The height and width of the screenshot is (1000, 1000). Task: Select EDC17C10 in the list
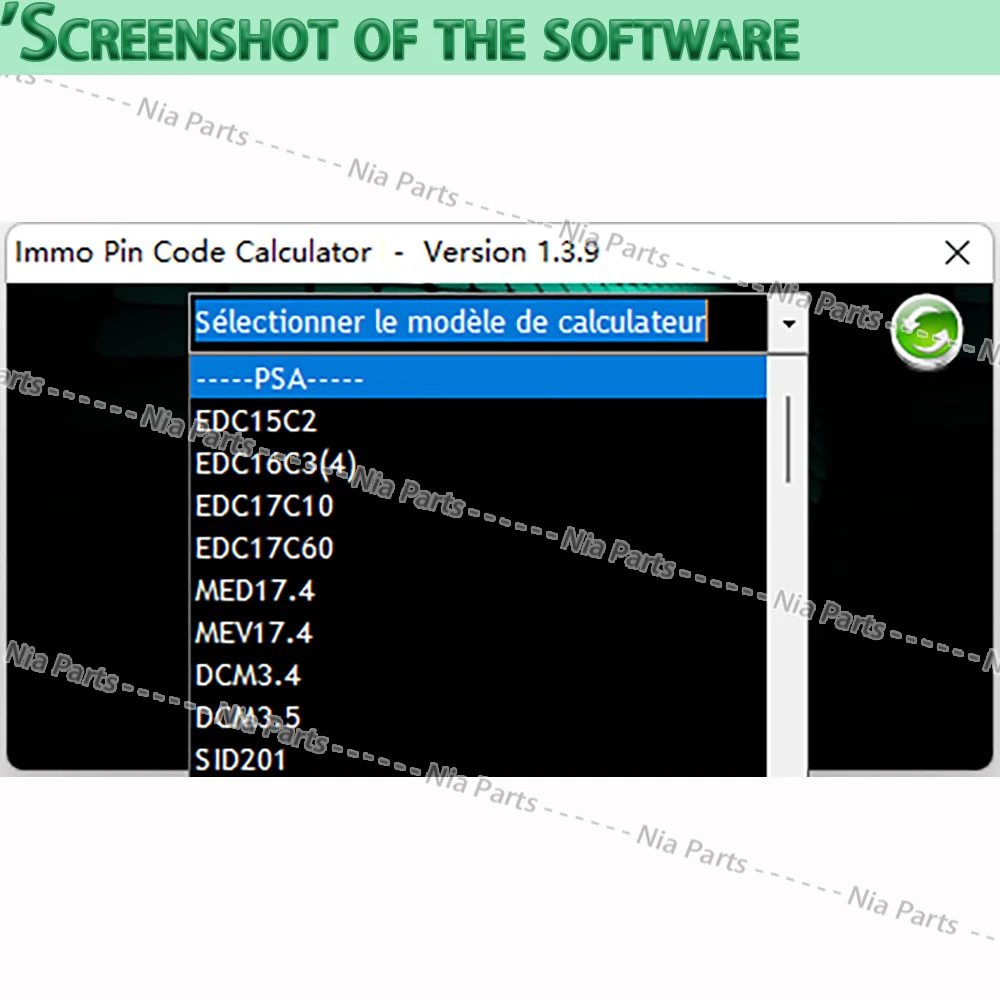(478, 506)
